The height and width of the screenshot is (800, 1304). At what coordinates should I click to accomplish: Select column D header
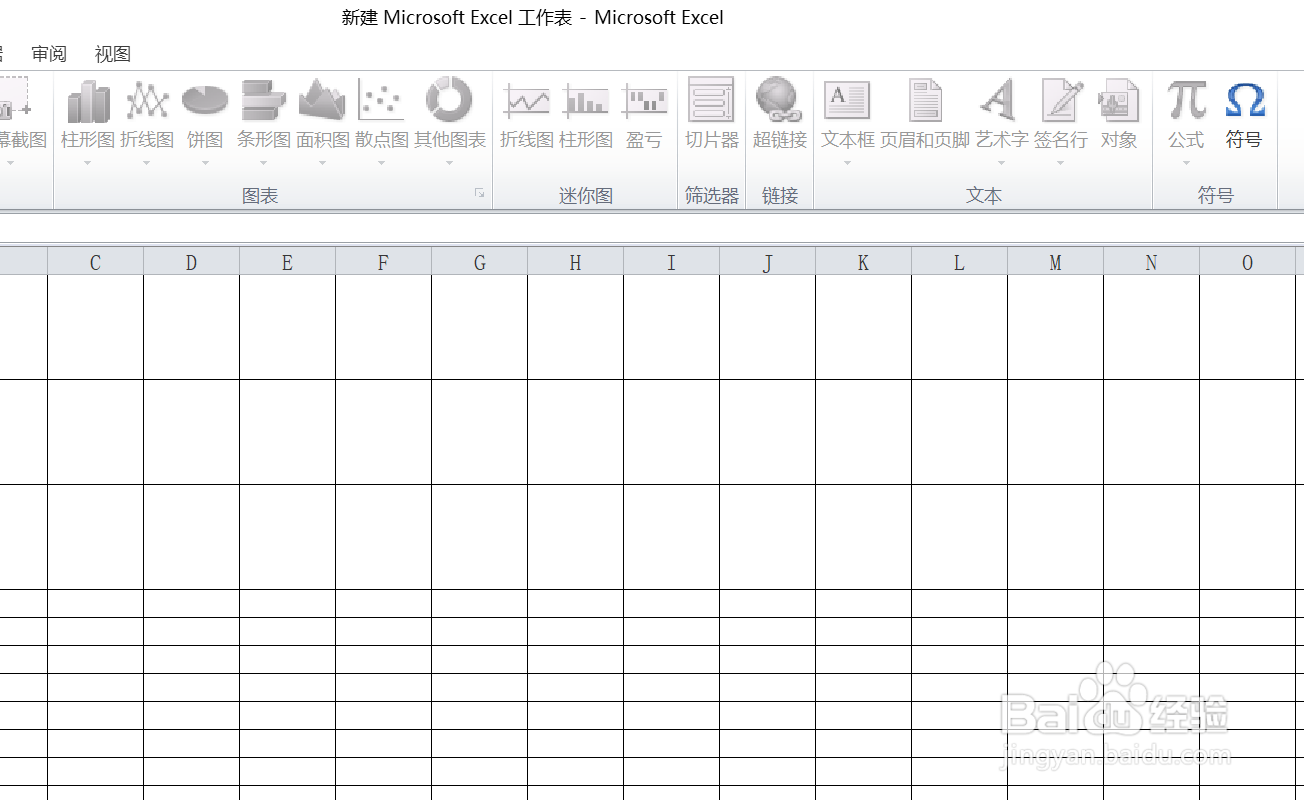click(192, 262)
